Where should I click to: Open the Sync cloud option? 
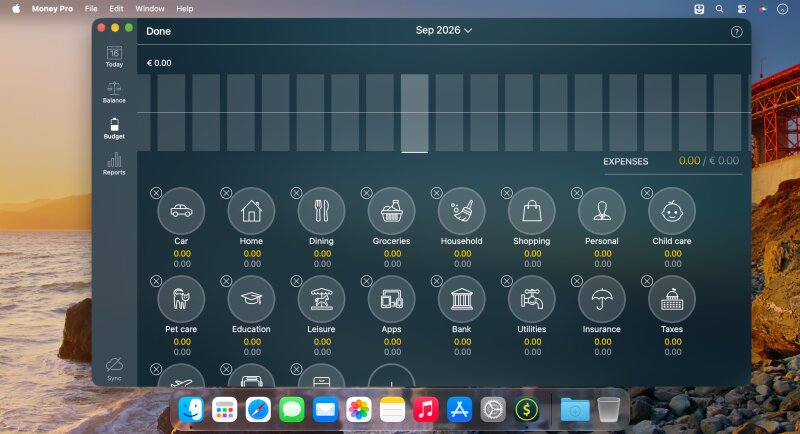click(x=114, y=369)
